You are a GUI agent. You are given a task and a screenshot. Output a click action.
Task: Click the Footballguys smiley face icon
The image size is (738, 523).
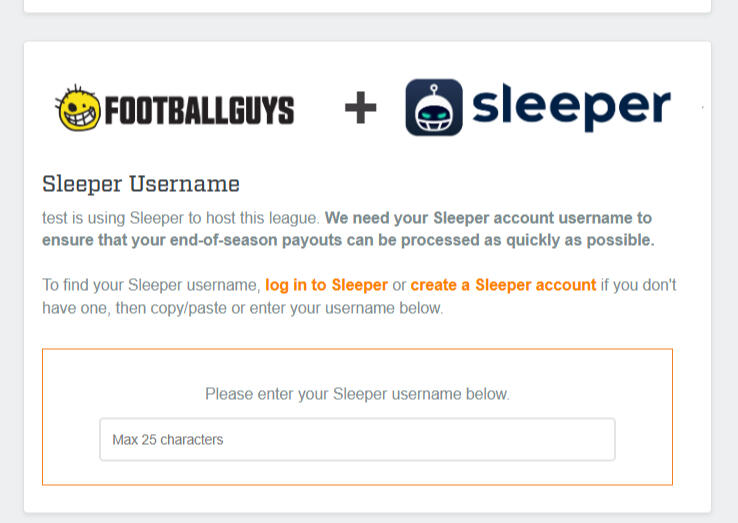[78, 108]
